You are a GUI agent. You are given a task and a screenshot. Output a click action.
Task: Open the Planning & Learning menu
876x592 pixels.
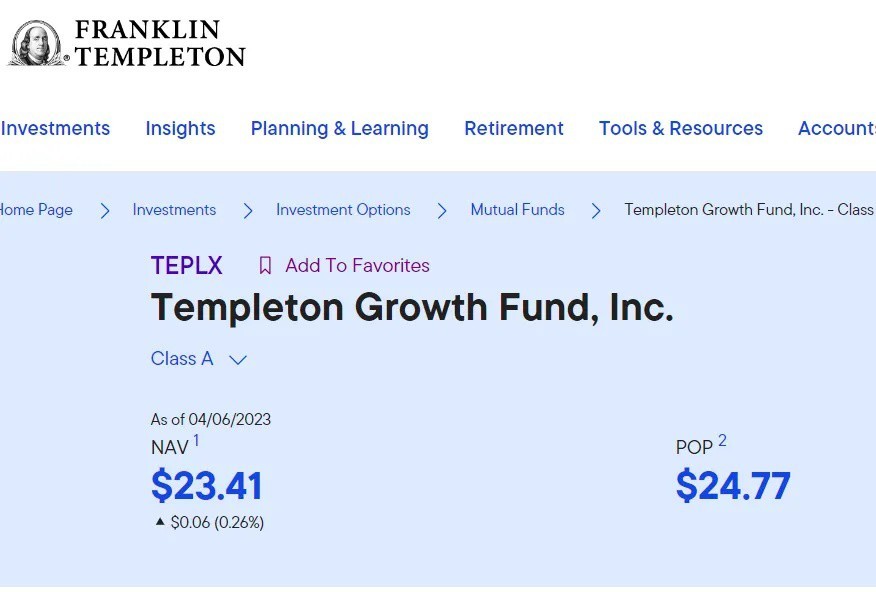[x=339, y=128]
